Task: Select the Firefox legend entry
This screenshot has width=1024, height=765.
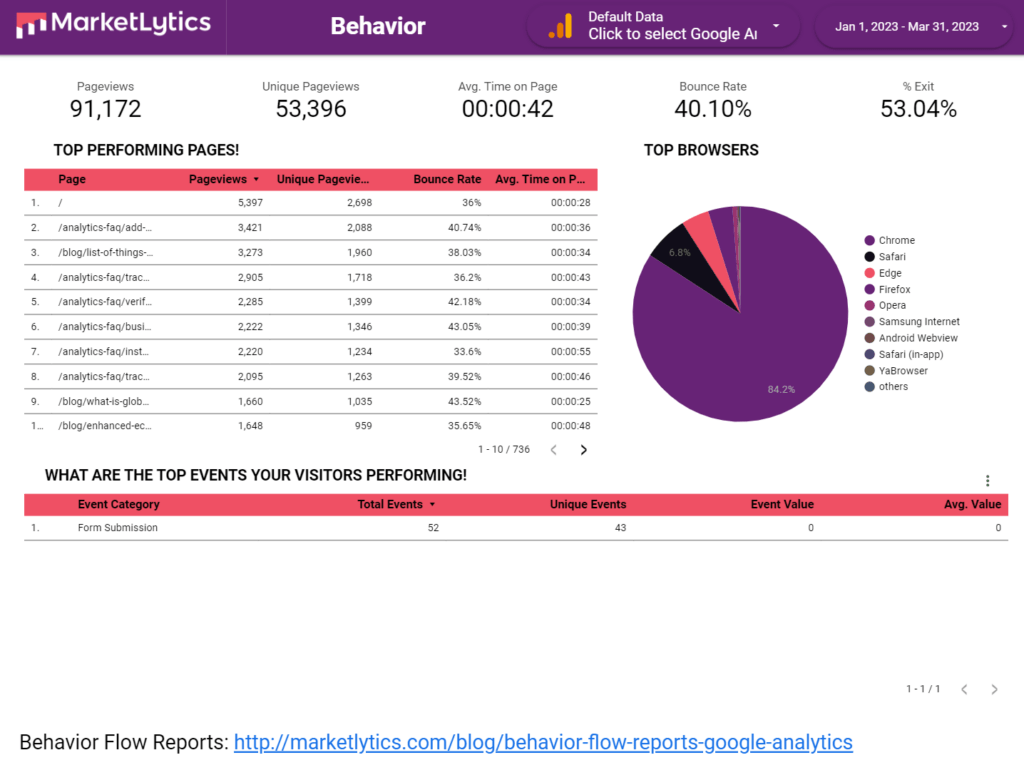Action: (894, 289)
